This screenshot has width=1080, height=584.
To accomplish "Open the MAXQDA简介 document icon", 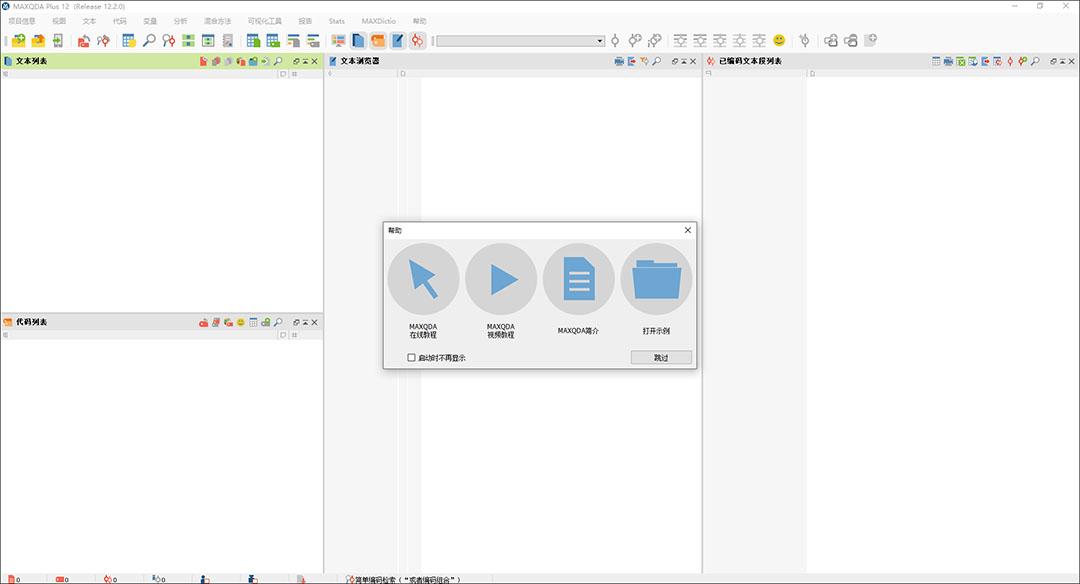I will click(579, 279).
